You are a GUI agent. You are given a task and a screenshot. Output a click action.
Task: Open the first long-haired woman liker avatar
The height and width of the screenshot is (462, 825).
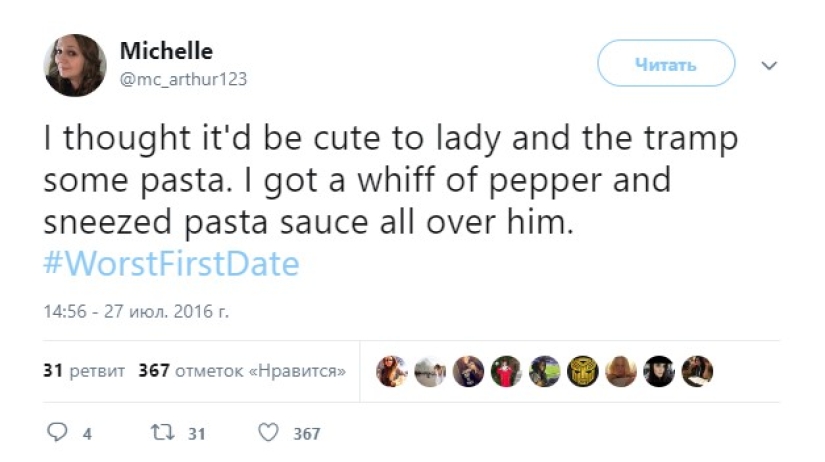click(x=391, y=371)
